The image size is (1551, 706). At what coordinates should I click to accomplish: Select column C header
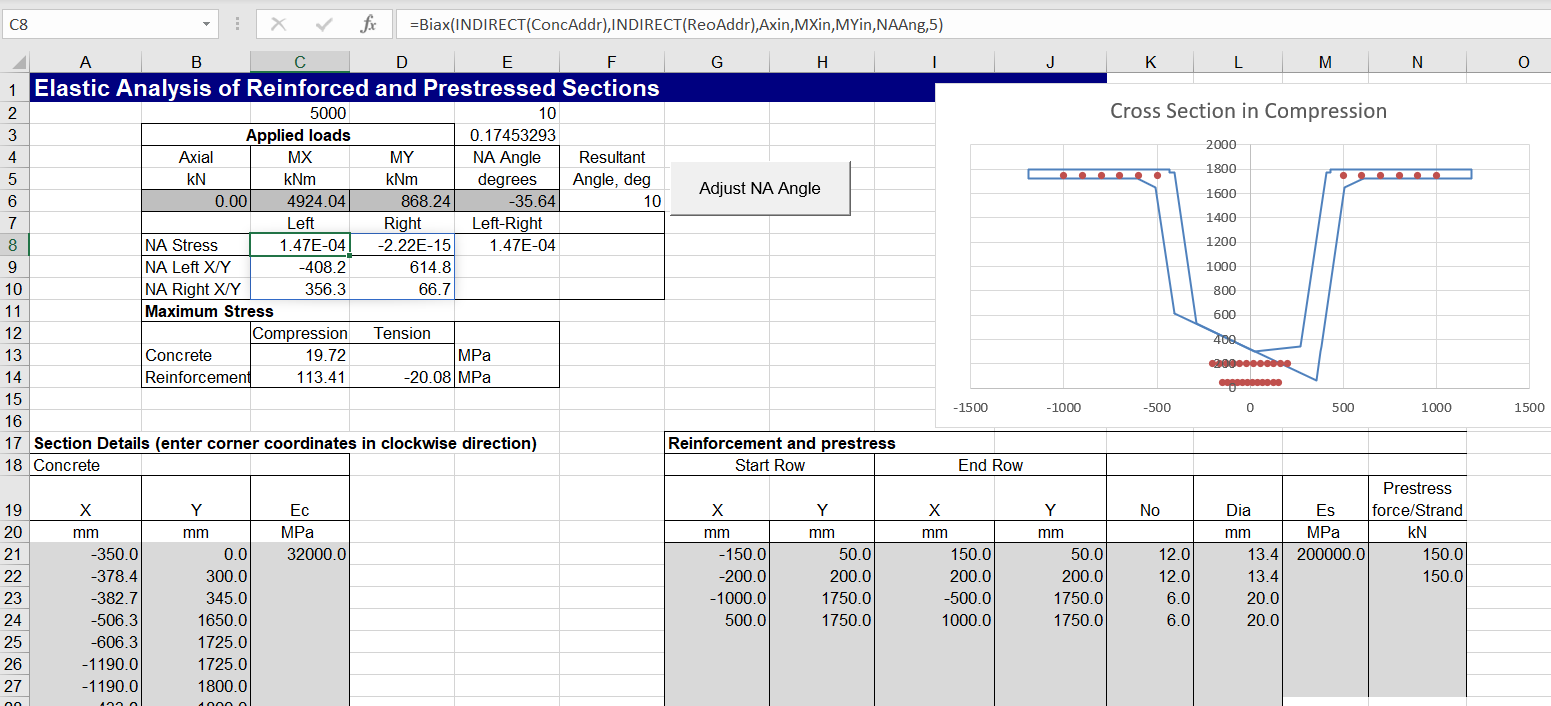point(300,62)
